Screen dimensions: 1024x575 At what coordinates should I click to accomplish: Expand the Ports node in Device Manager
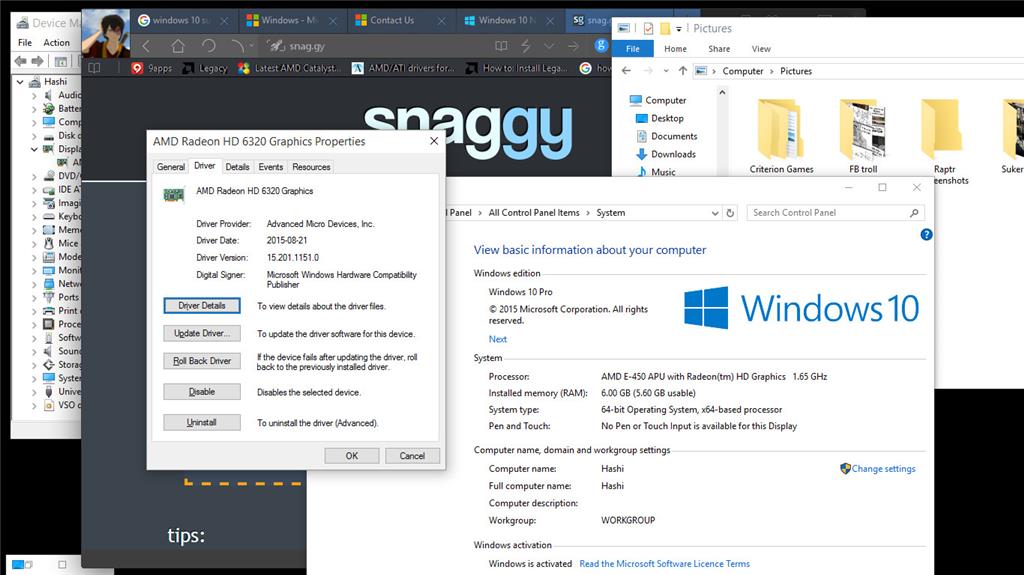click(34, 297)
